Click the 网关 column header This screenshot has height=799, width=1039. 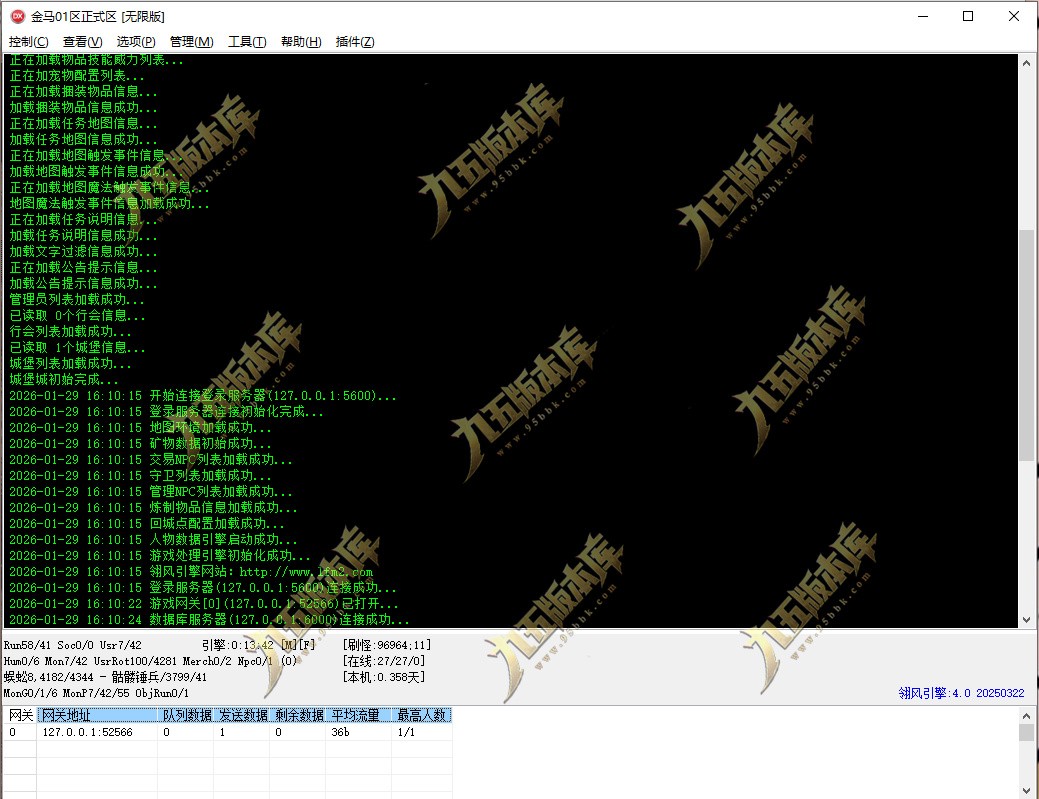[x=21, y=716]
